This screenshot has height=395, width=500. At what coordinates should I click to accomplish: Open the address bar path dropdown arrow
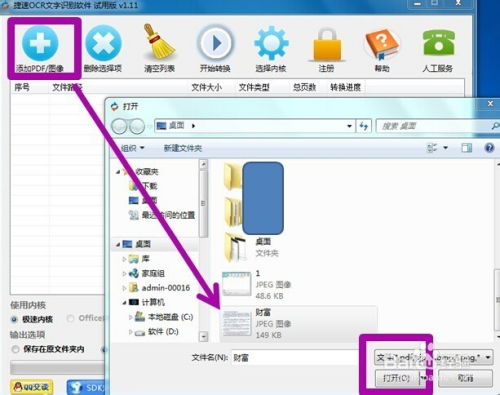click(x=349, y=126)
